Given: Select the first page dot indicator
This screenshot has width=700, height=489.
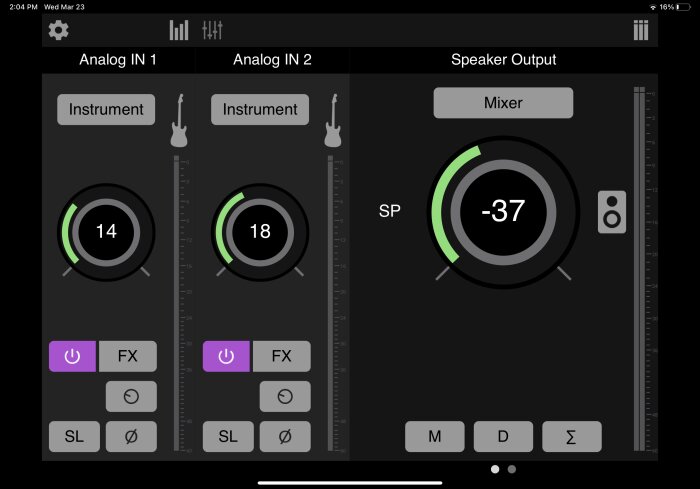Looking at the screenshot, I should point(495,469).
